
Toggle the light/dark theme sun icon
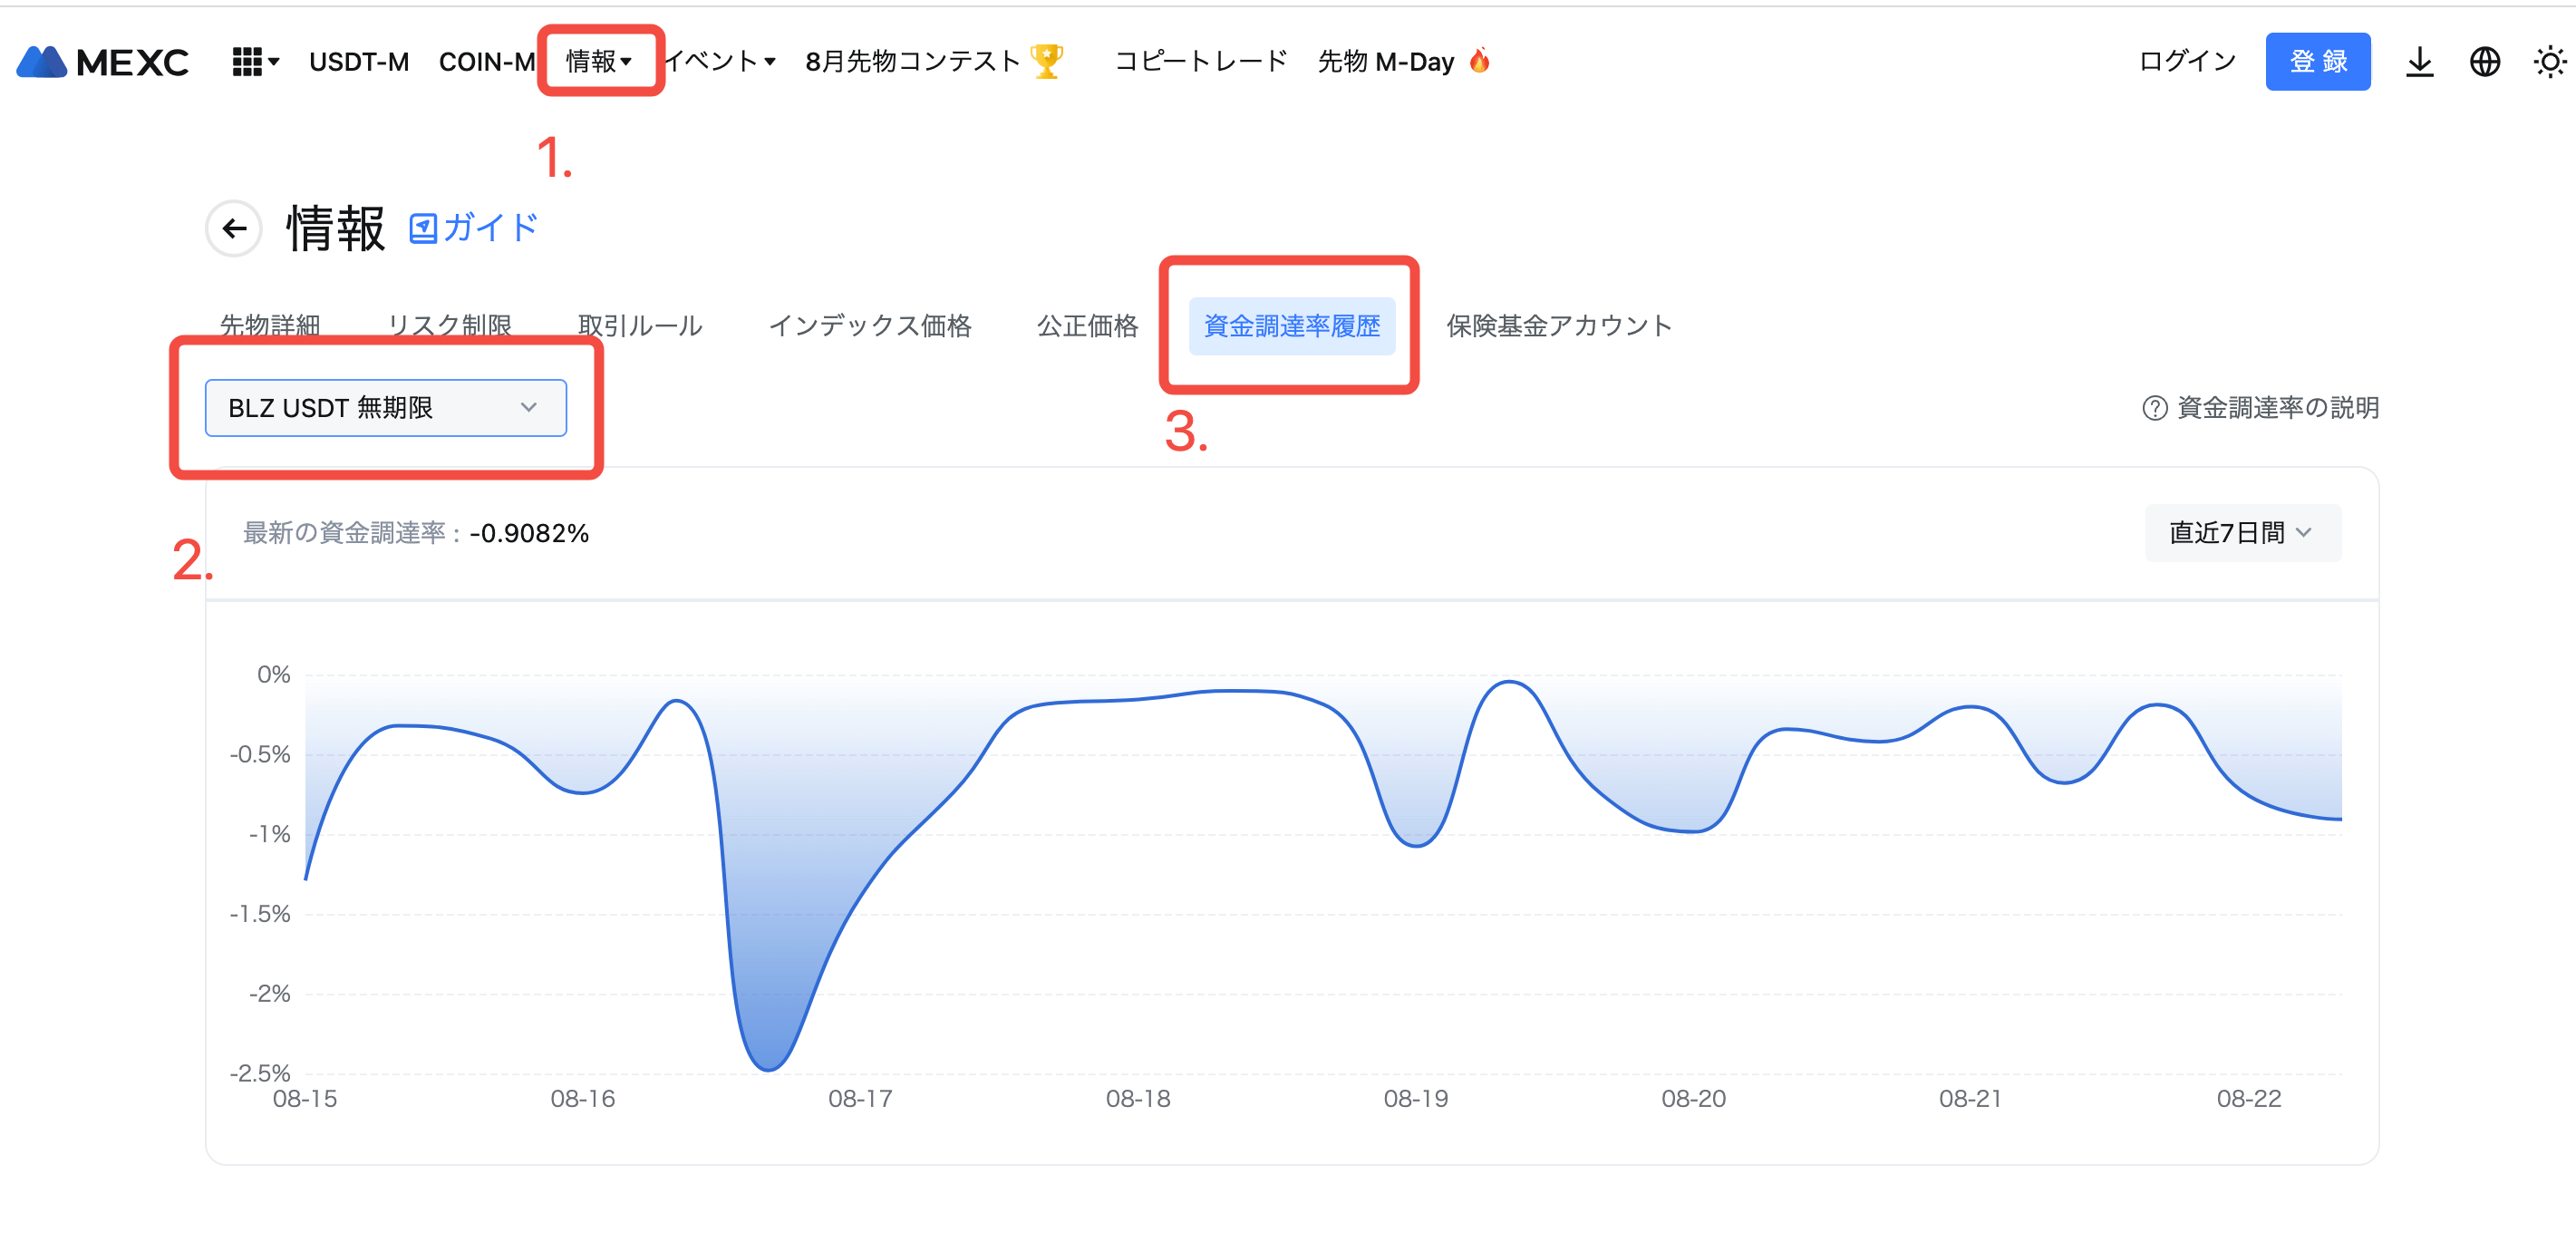click(2549, 62)
